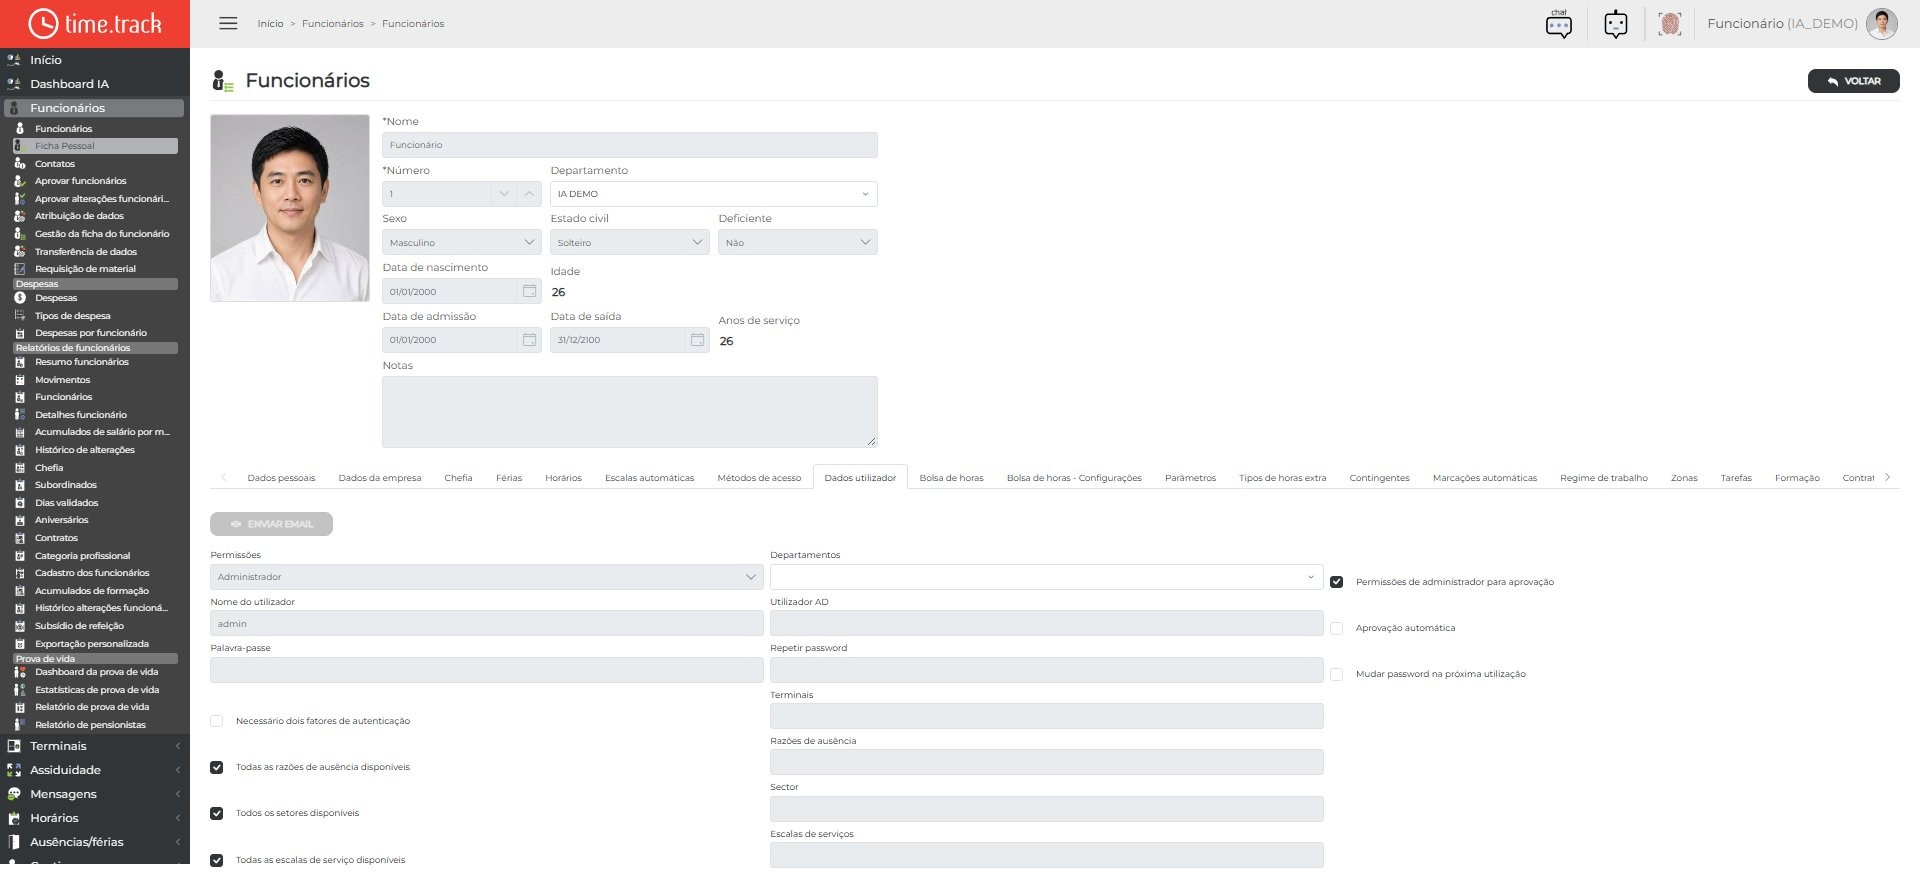Image resolution: width=1920 pixels, height=878 pixels.
Task: Enable Necessário dois fatores de autenticação
Action: pos(216,721)
